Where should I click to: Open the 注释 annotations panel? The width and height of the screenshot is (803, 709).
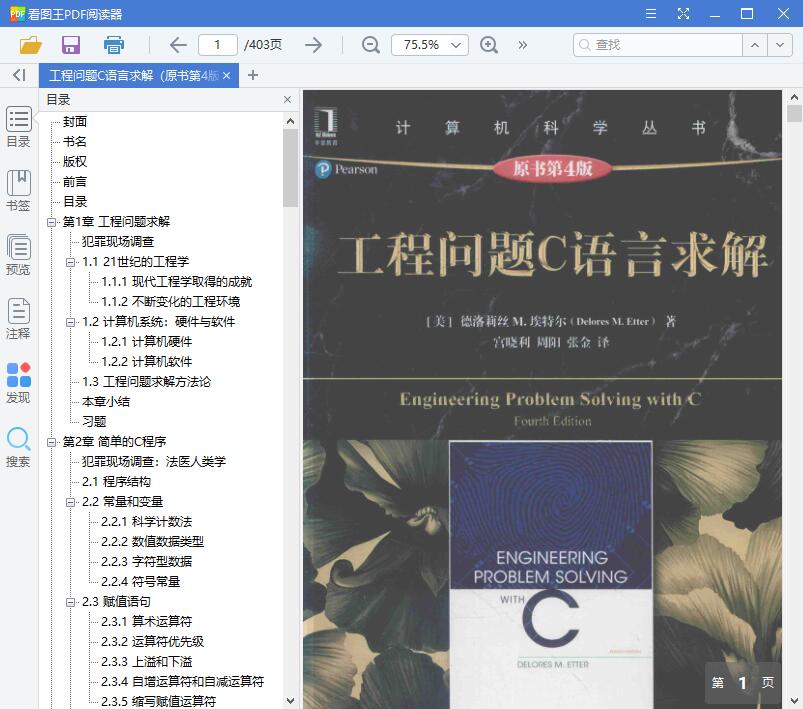pos(18,319)
